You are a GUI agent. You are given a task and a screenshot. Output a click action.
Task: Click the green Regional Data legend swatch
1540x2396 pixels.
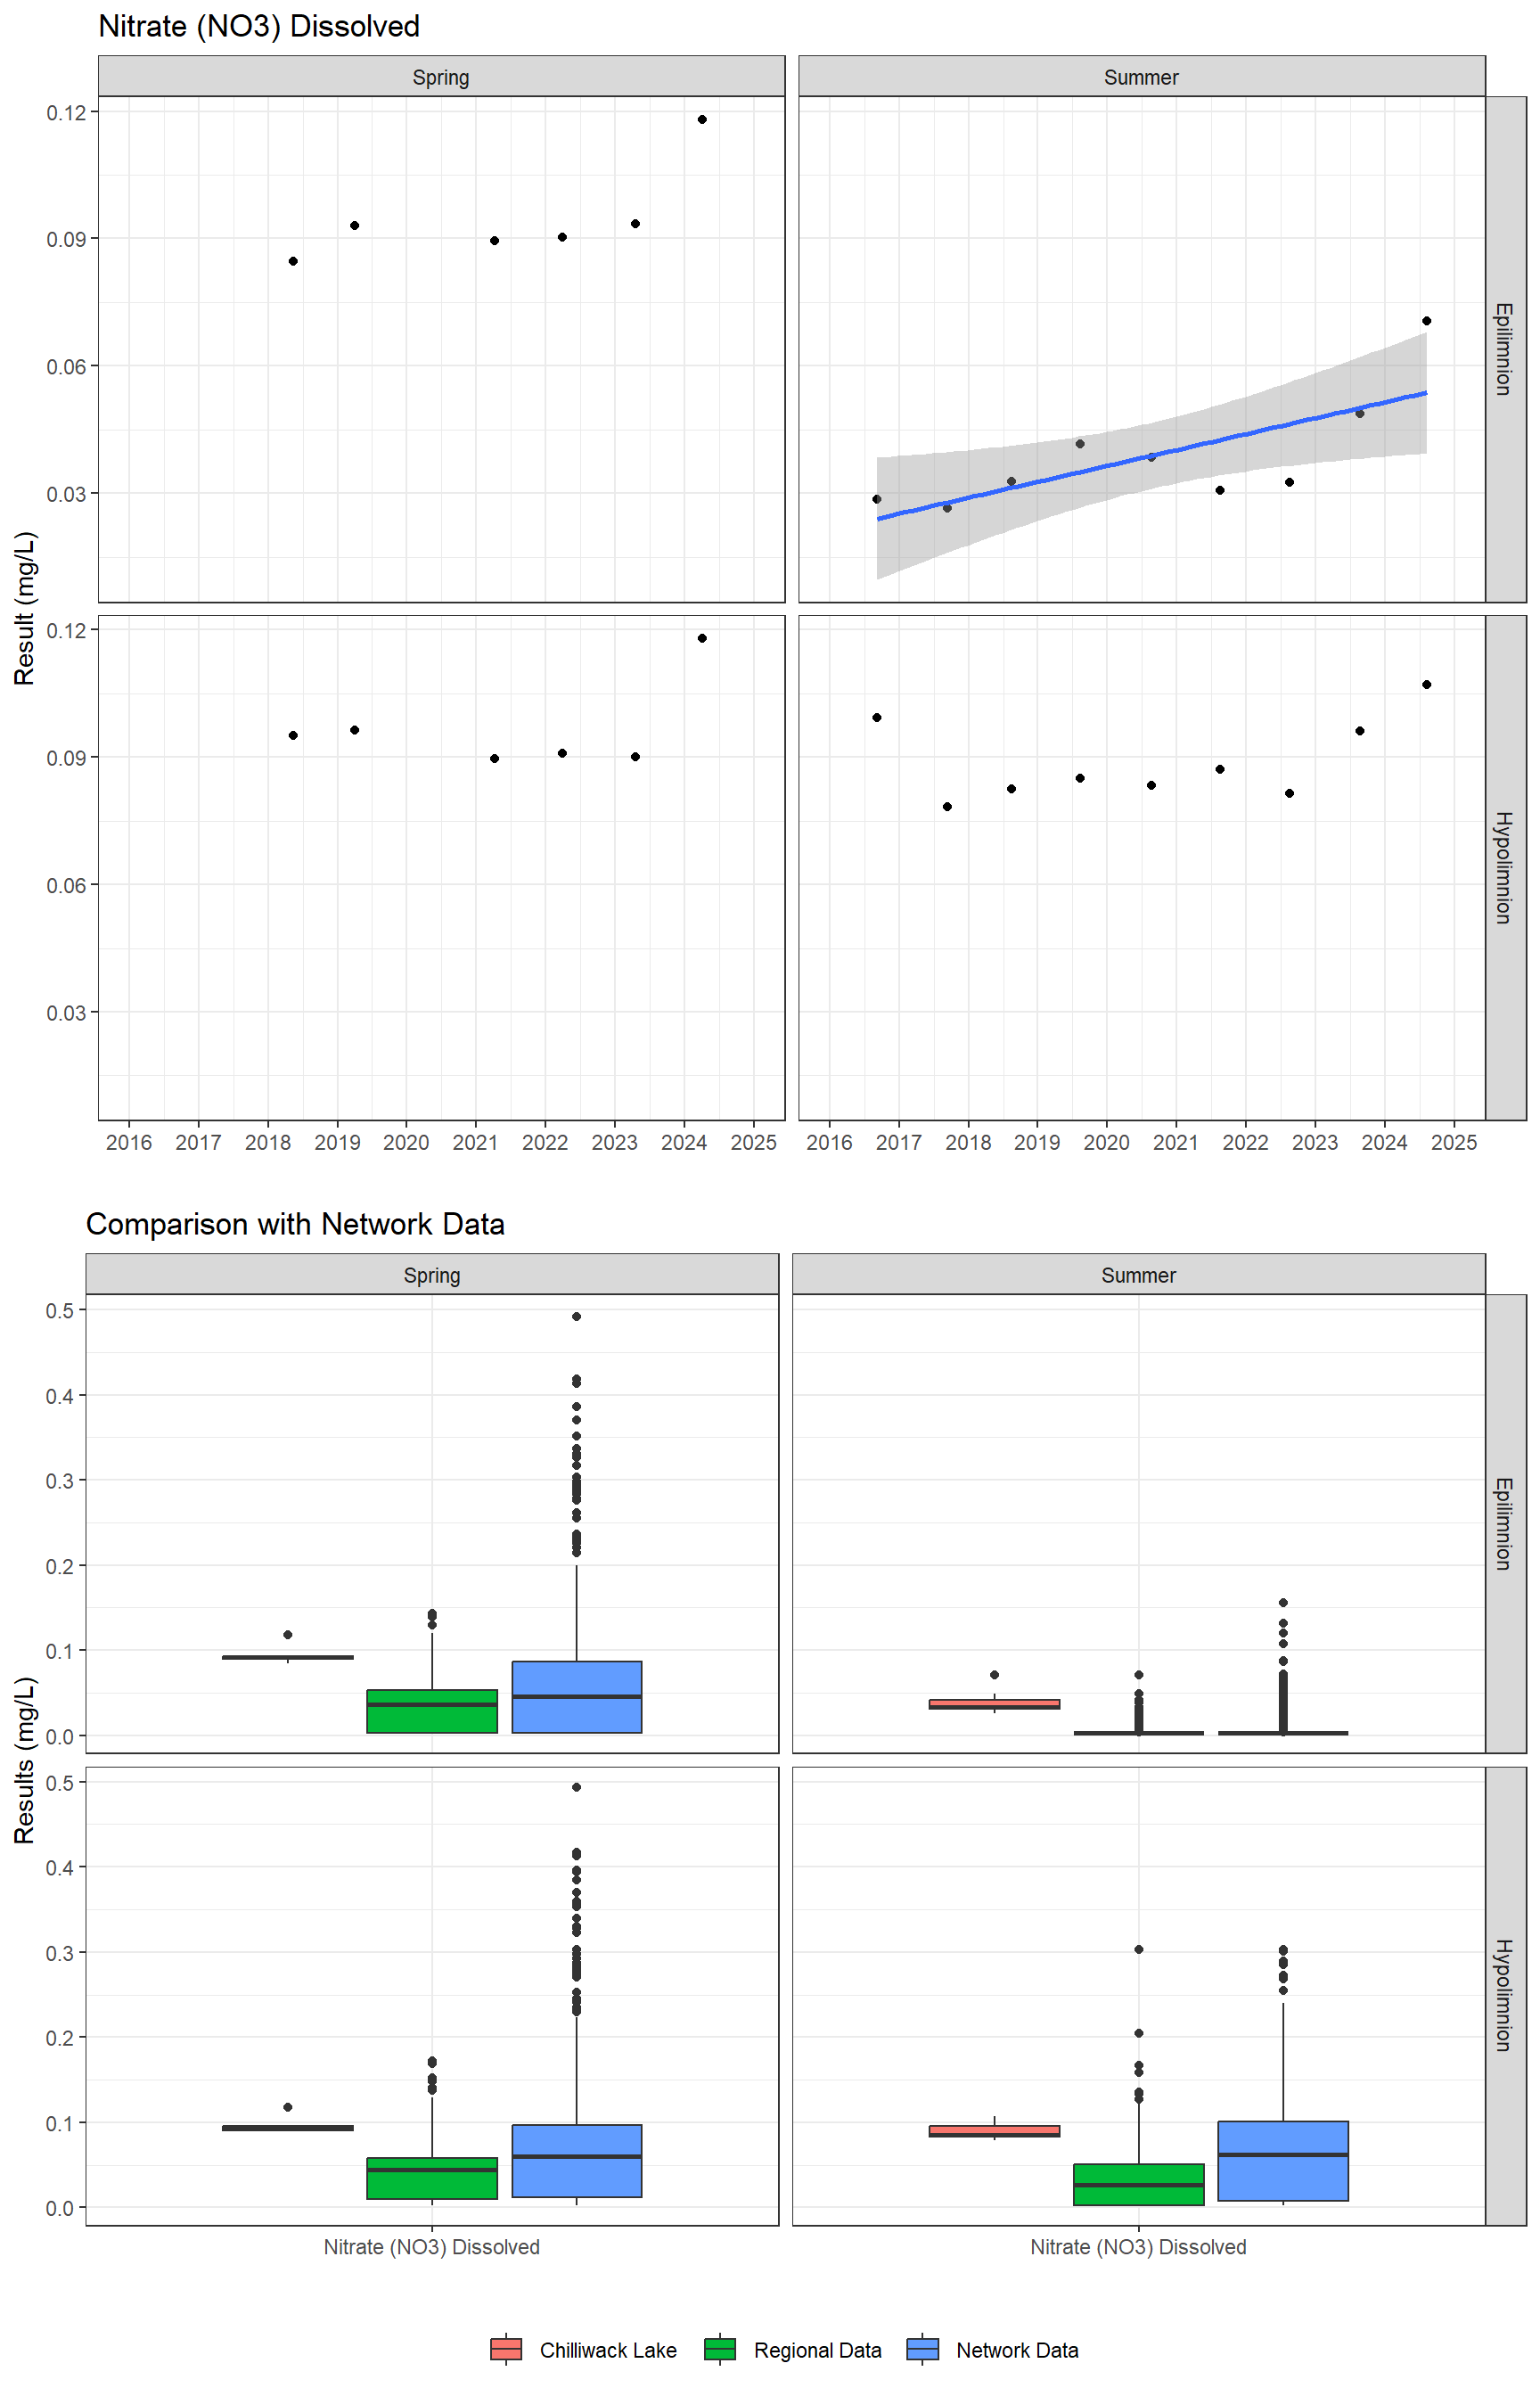coord(720,2349)
